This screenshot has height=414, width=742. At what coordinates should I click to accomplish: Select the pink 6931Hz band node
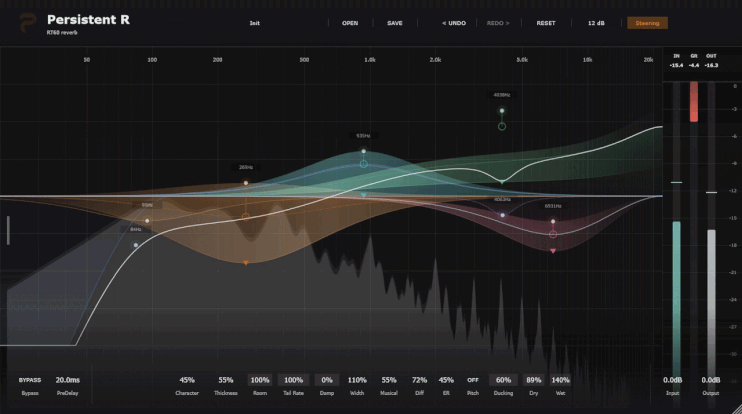click(553, 221)
